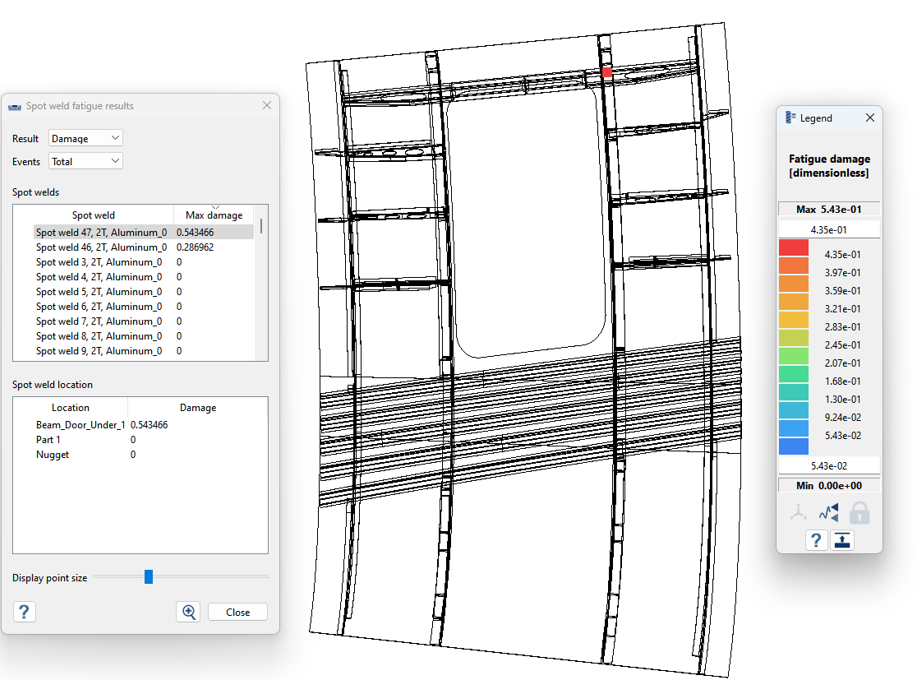Select Spot weld 3 row
Screen dimensions: 919x697
[x=101, y=262]
